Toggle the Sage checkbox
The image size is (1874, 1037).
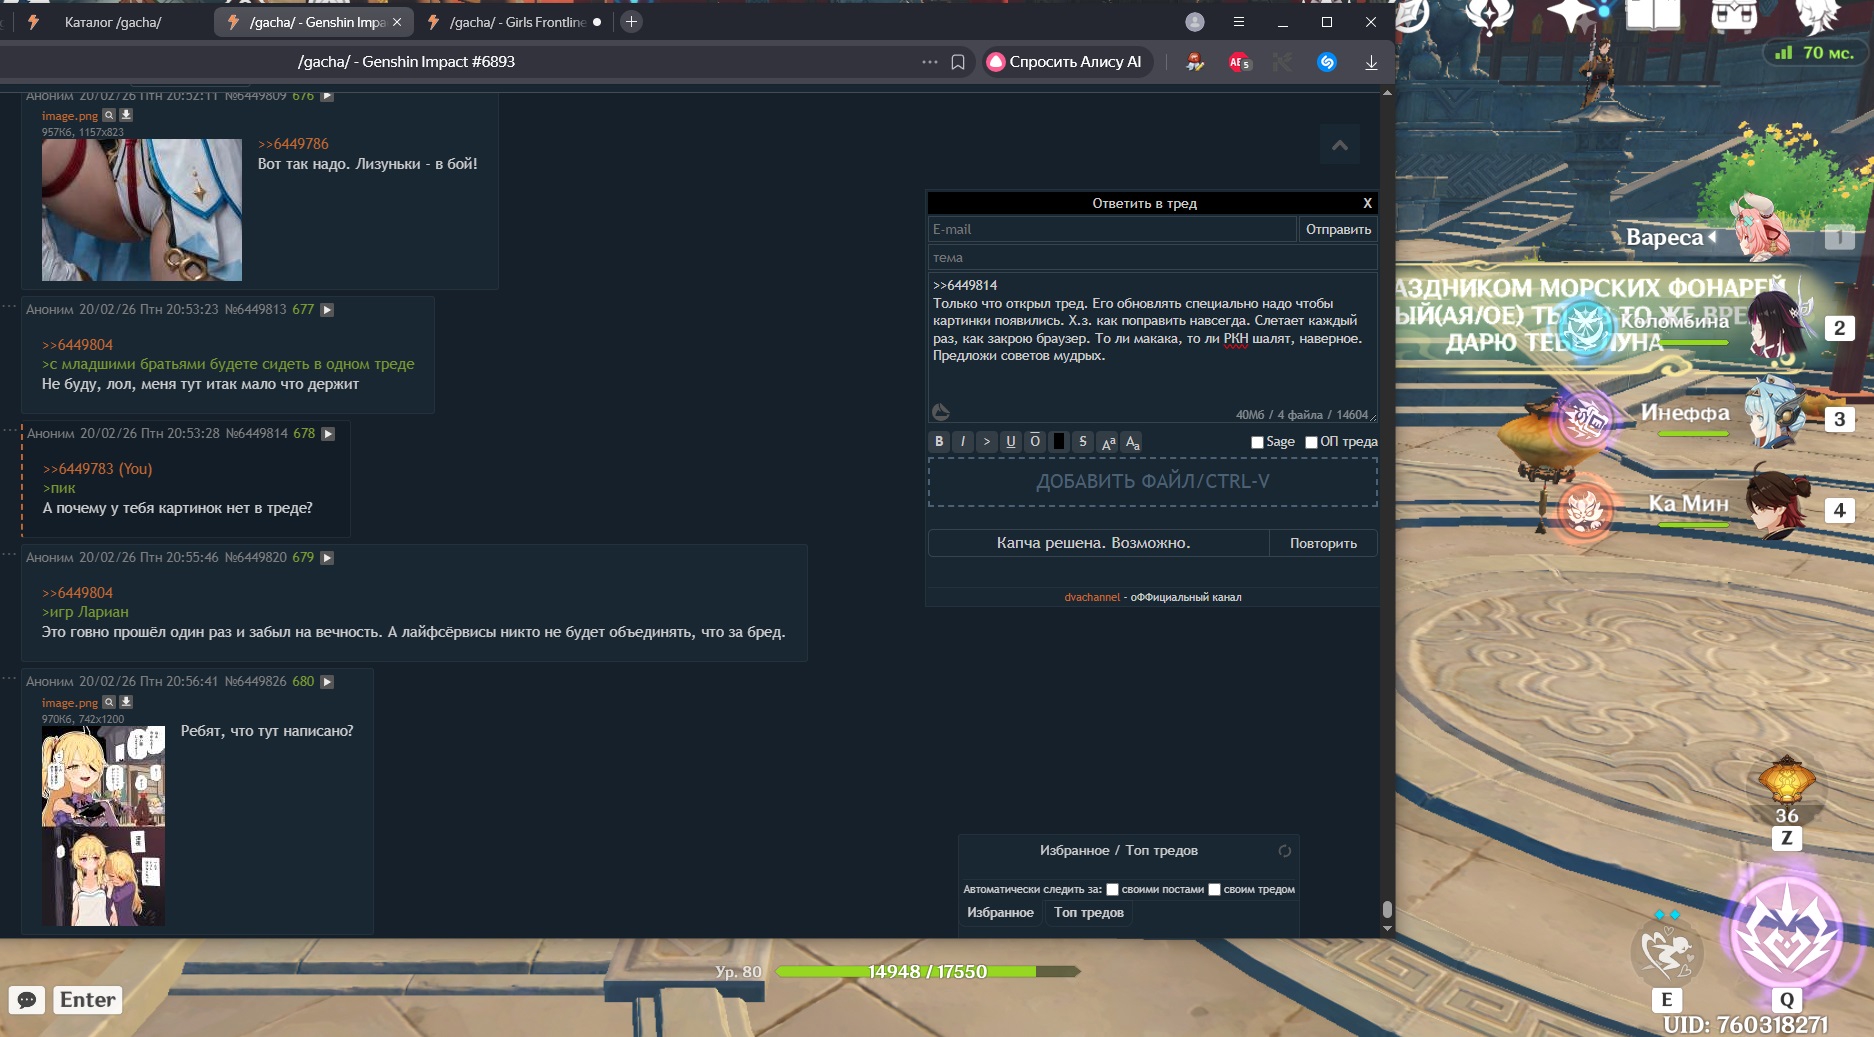pos(1257,442)
